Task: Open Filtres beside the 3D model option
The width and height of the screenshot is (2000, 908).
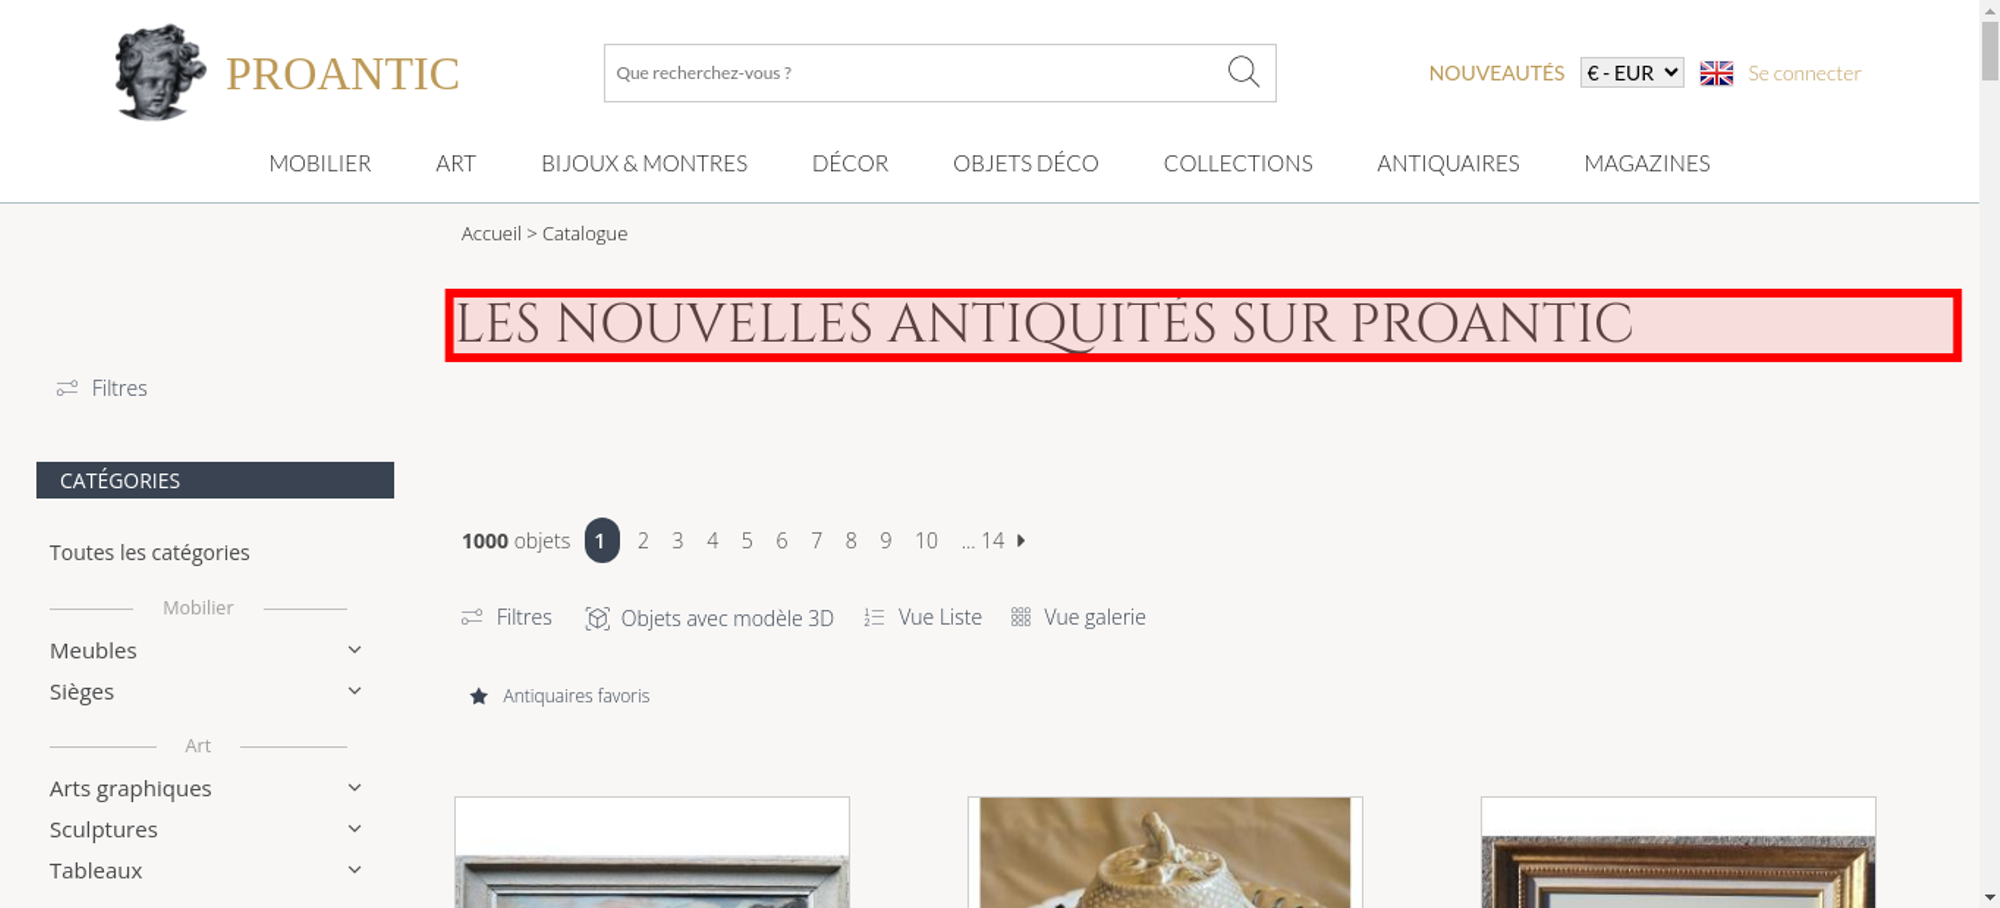Action: [506, 617]
